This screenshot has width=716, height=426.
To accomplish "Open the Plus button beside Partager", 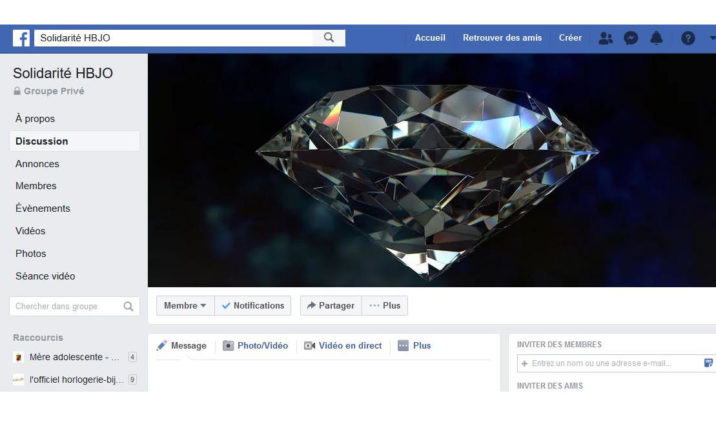I will coord(385,305).
